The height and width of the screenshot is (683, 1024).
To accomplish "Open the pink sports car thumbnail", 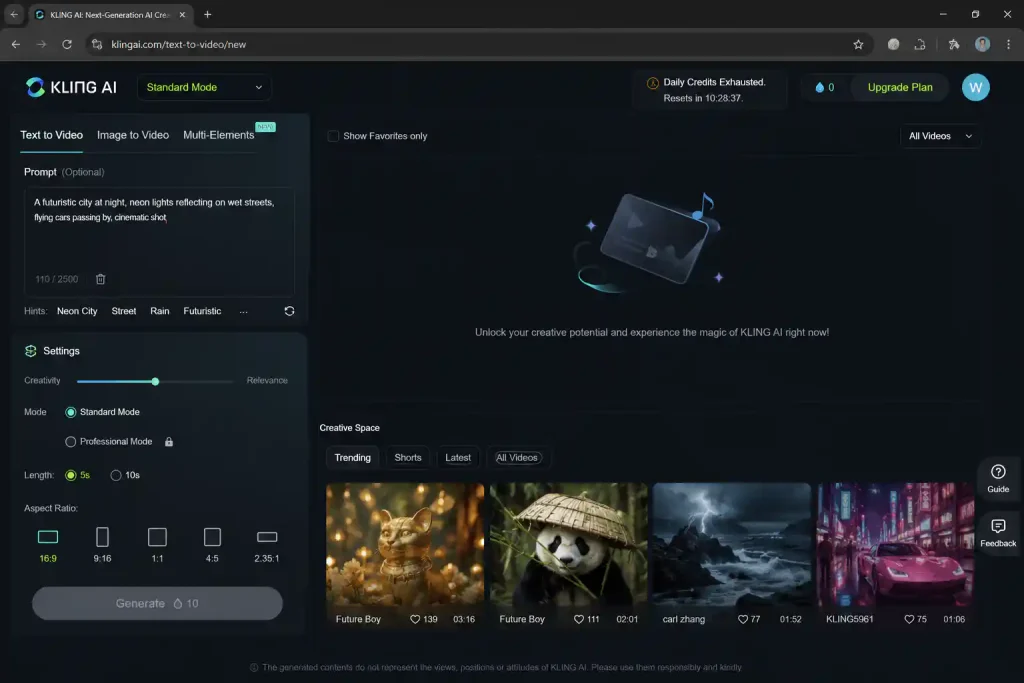I will coord(895,545).
